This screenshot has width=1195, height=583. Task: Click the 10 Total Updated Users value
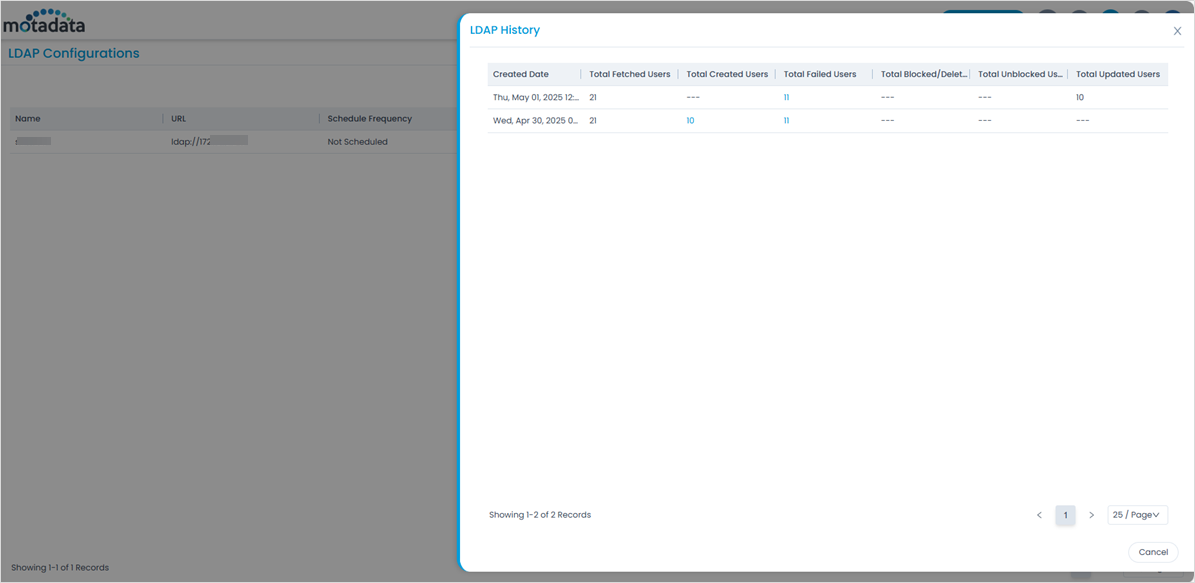click(x=1080, y=98)
